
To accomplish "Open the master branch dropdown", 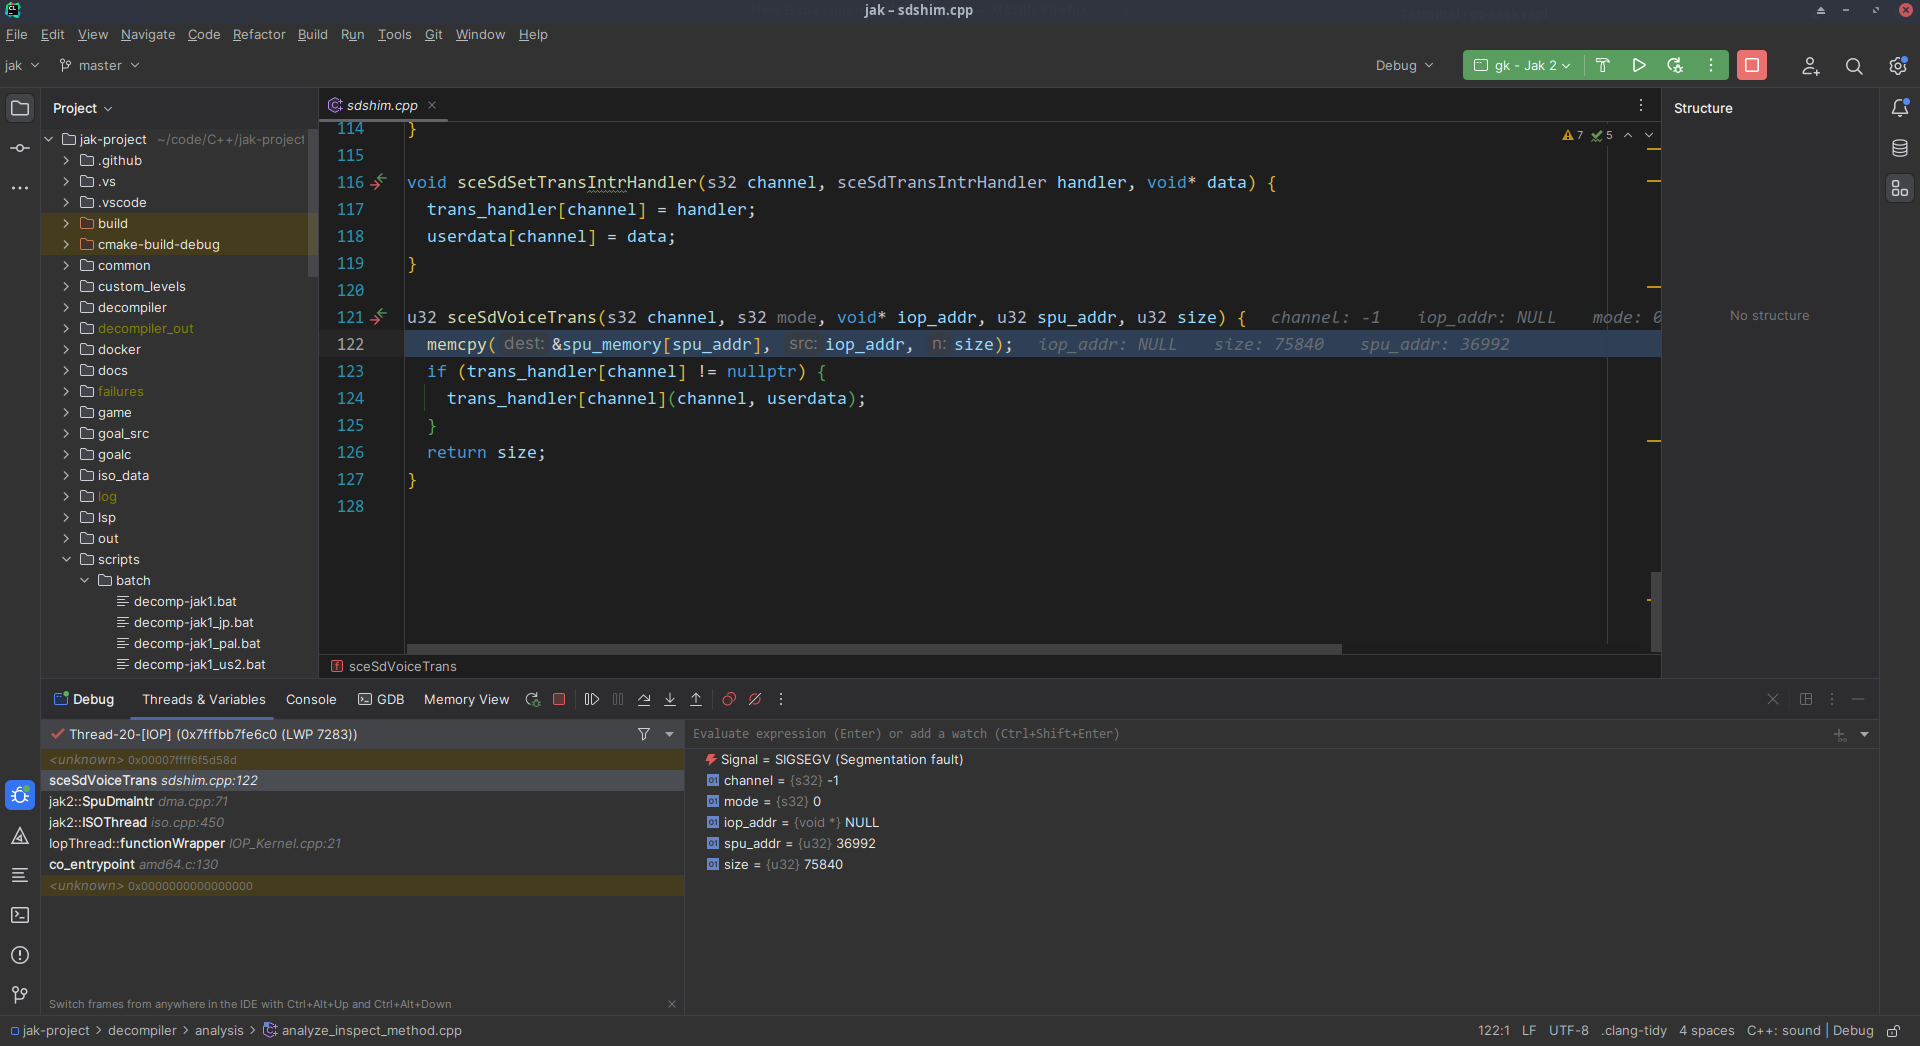I will (100, 65).
